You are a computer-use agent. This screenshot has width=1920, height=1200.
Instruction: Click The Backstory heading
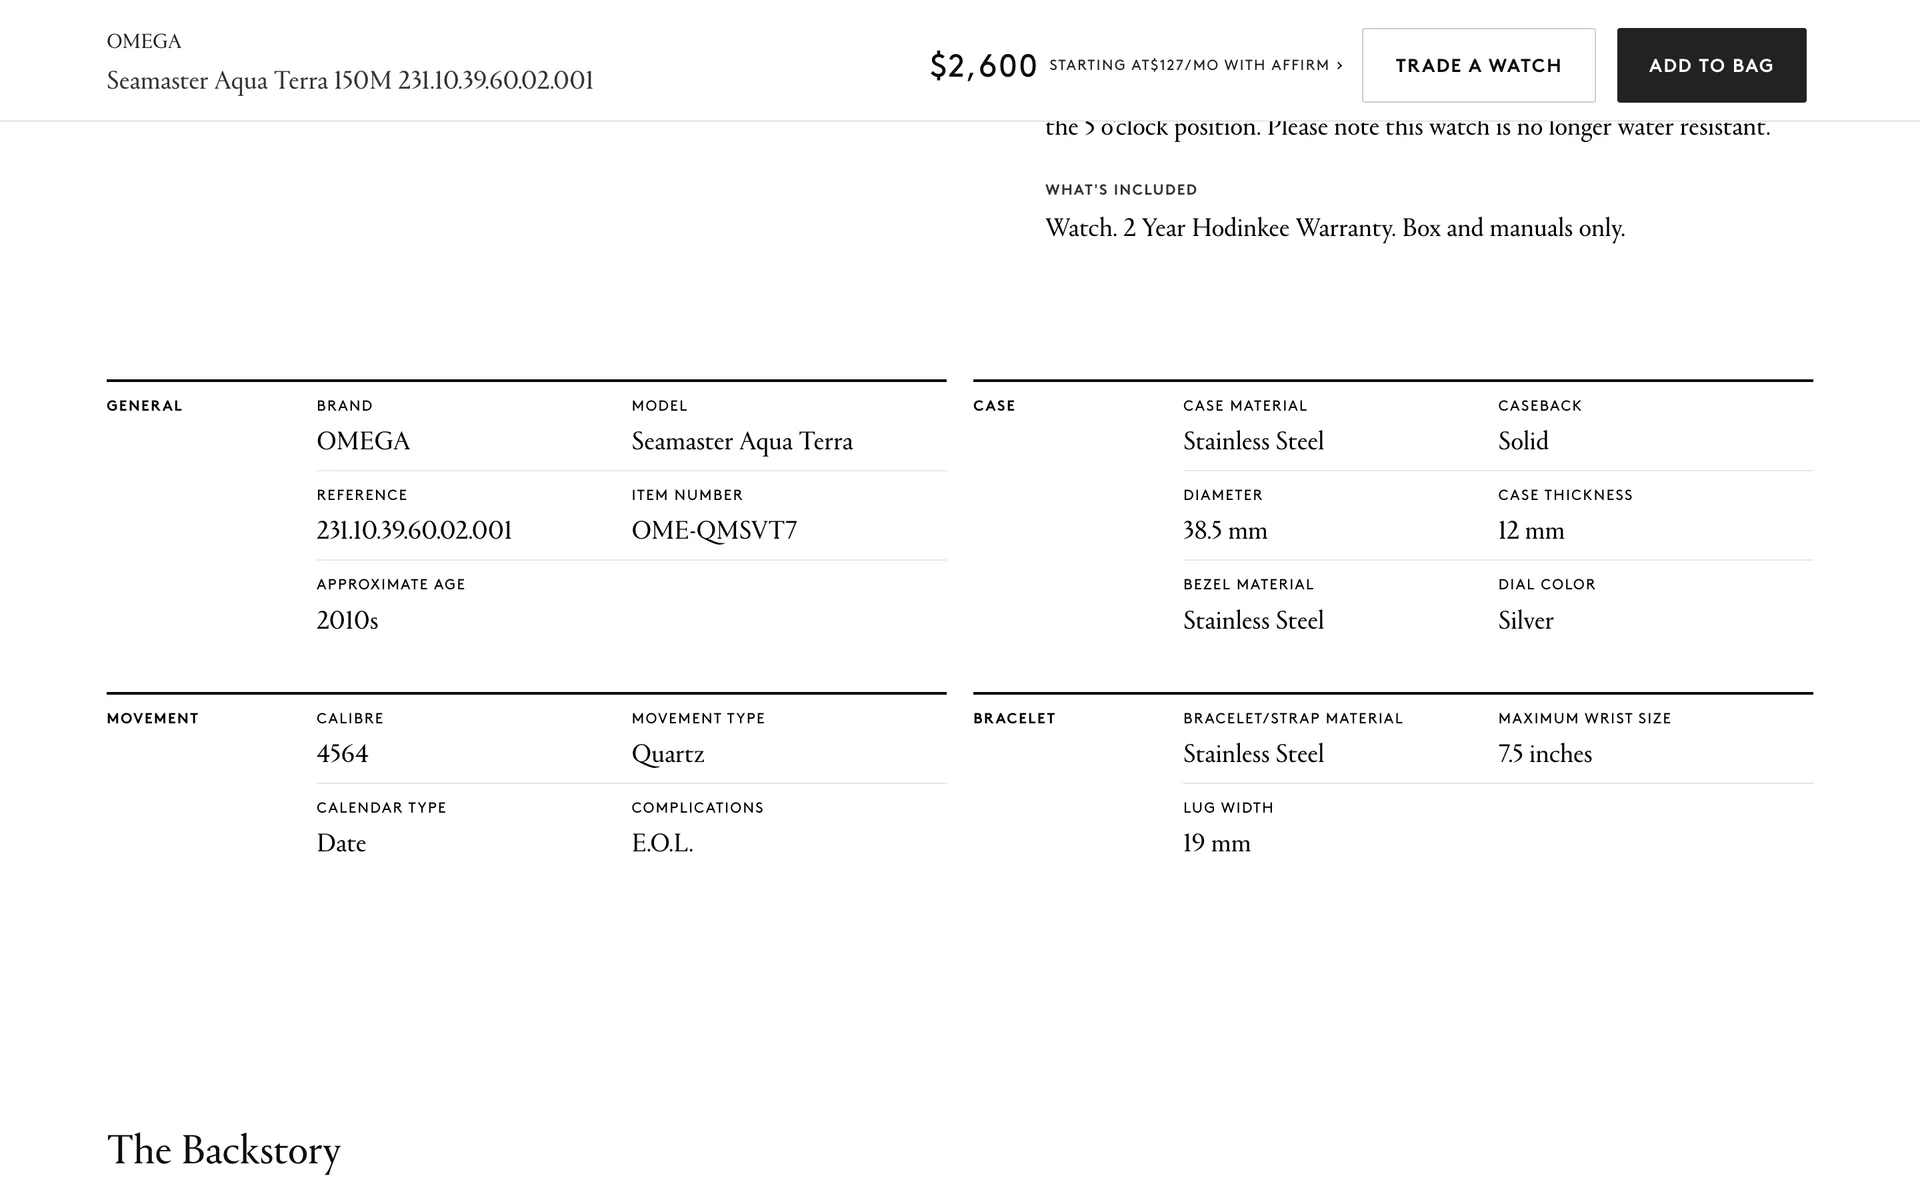[x=223, y=1150]
